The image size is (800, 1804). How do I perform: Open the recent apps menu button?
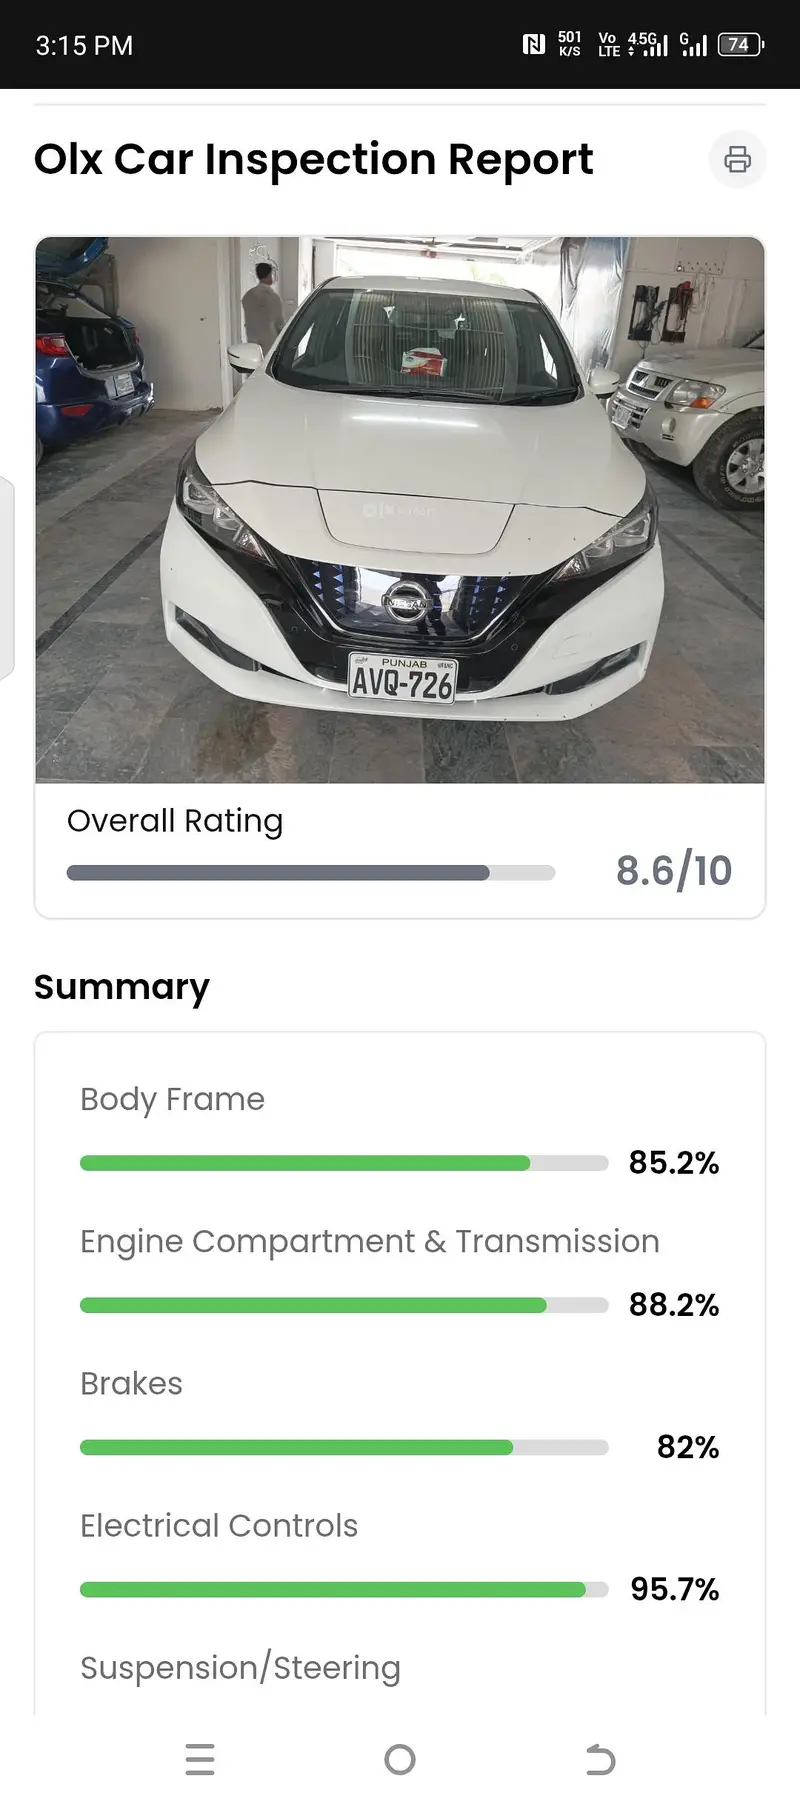[200, 1759]
